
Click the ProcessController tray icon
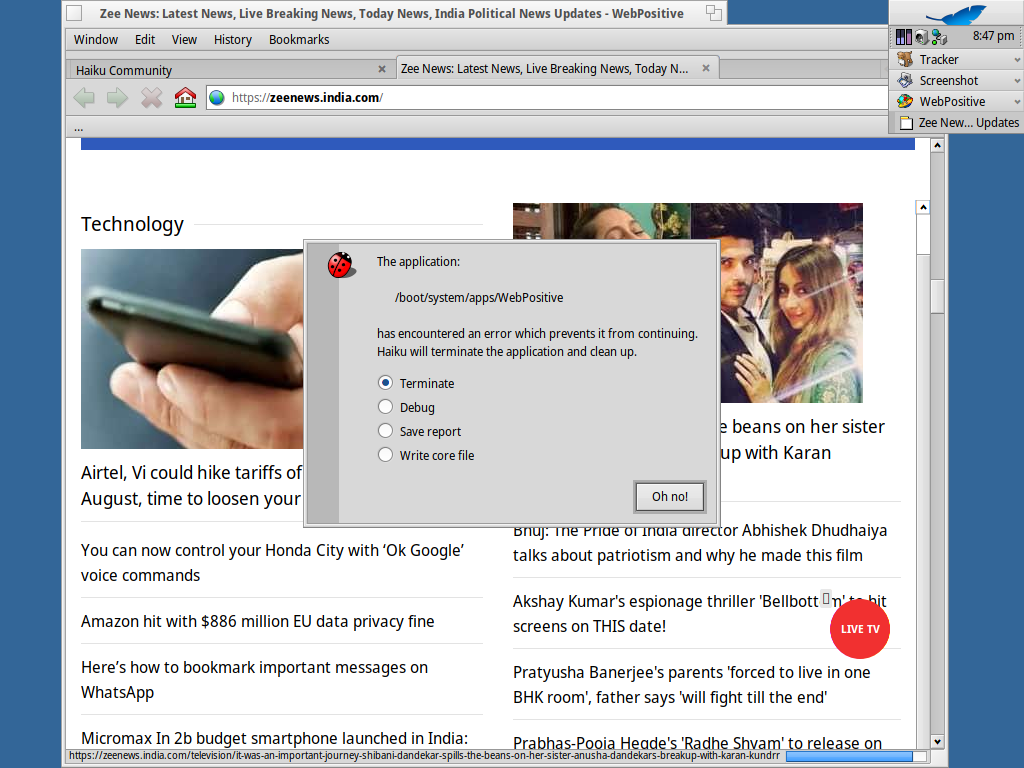[x=903, y=37]
